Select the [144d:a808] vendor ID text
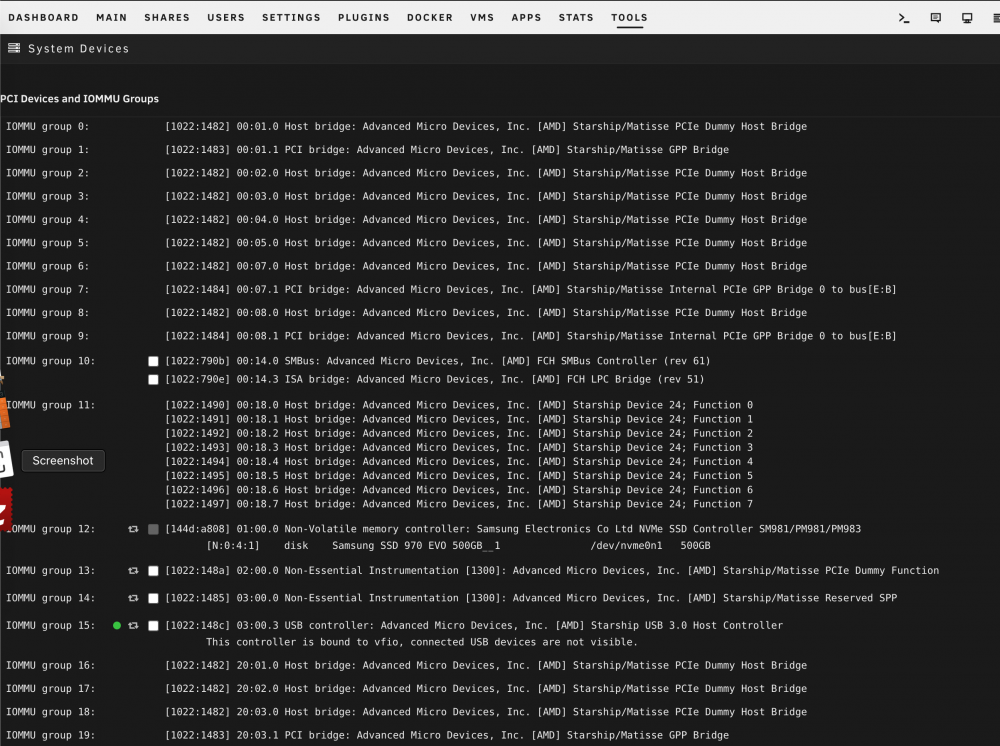 (198, 529)
